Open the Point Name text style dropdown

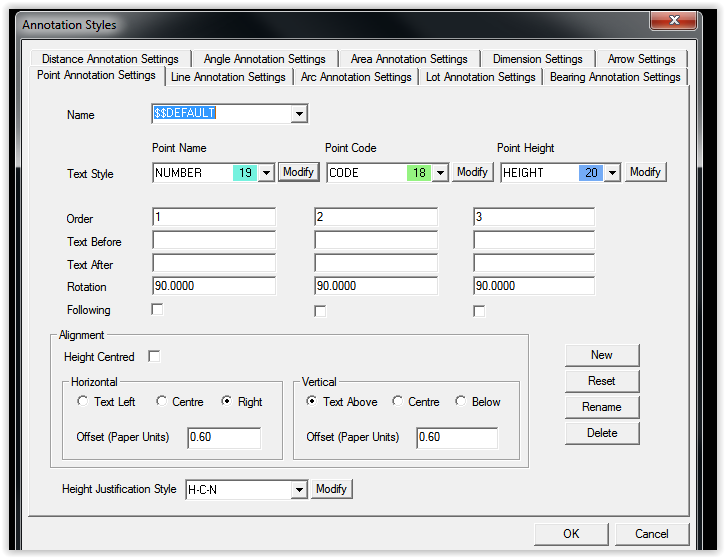[x=267, y=173]
